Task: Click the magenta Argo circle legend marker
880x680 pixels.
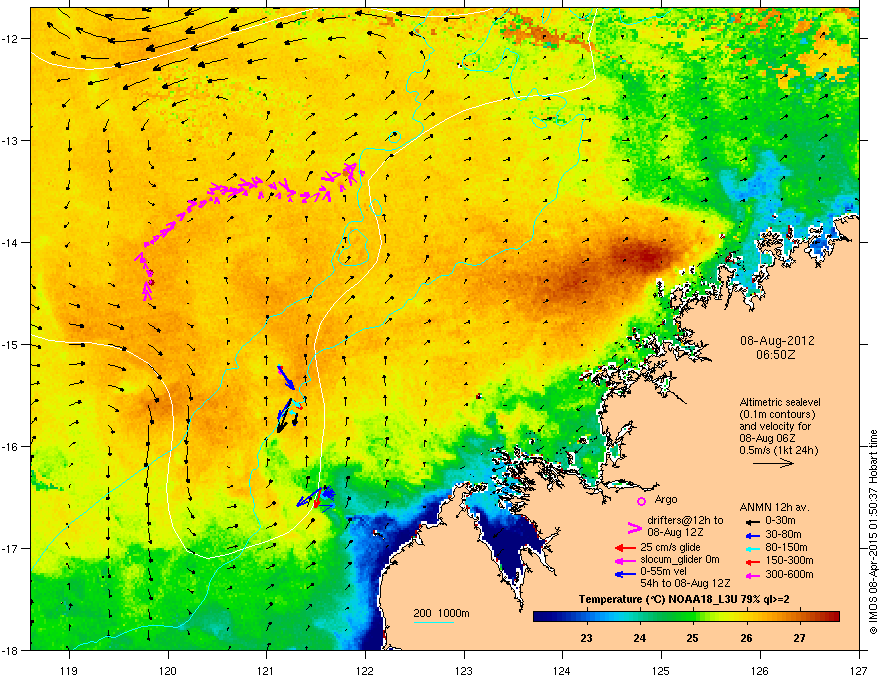Action: click(x=641, y=501)
